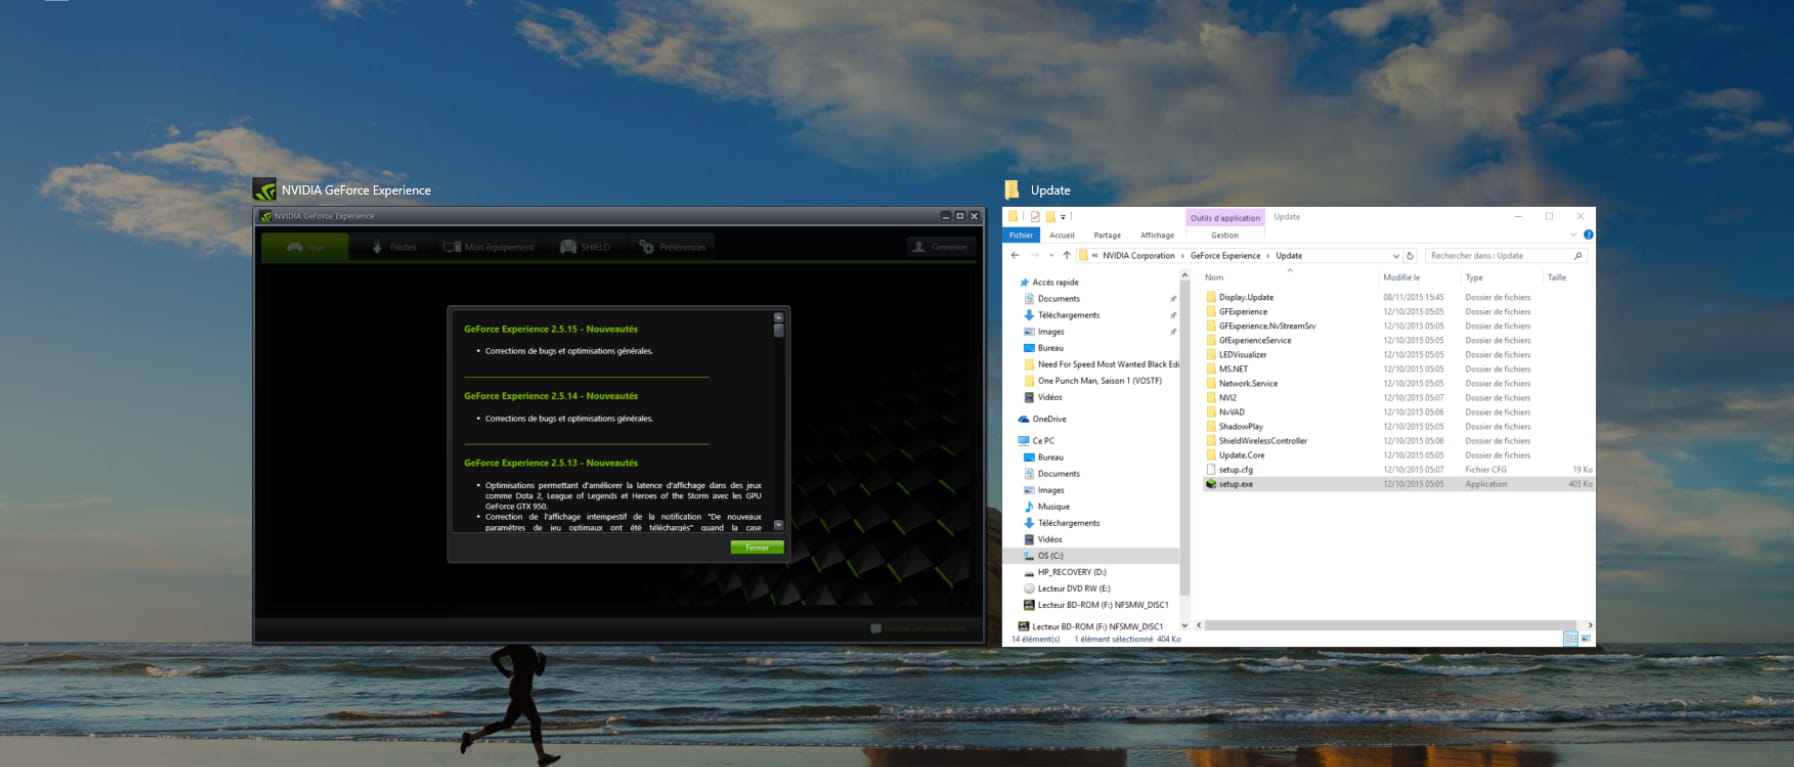Viewport: 1794px width, 767px height.
Task: Open the Accueil ribbon tab
Action: pos(1062,235)
